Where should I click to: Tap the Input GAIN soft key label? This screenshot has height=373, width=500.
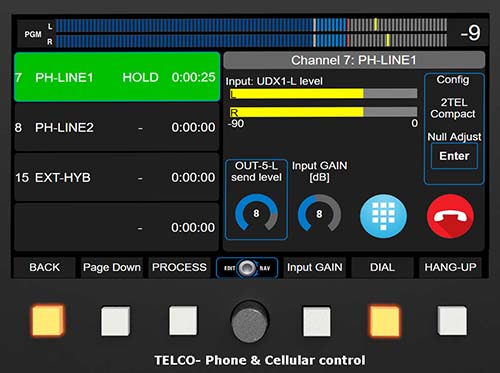tap(315, 267)
